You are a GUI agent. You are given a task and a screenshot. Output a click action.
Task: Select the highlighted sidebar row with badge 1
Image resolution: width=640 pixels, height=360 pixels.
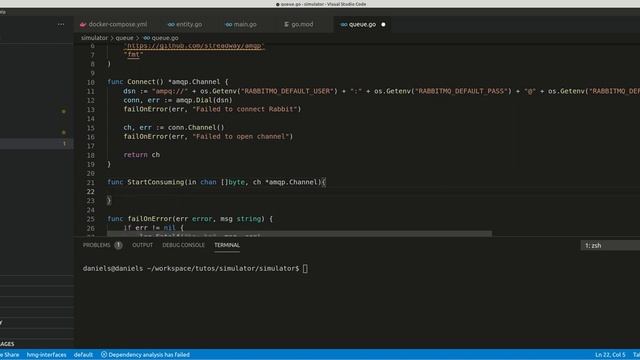pyautogui.click(x=37, y=144)
